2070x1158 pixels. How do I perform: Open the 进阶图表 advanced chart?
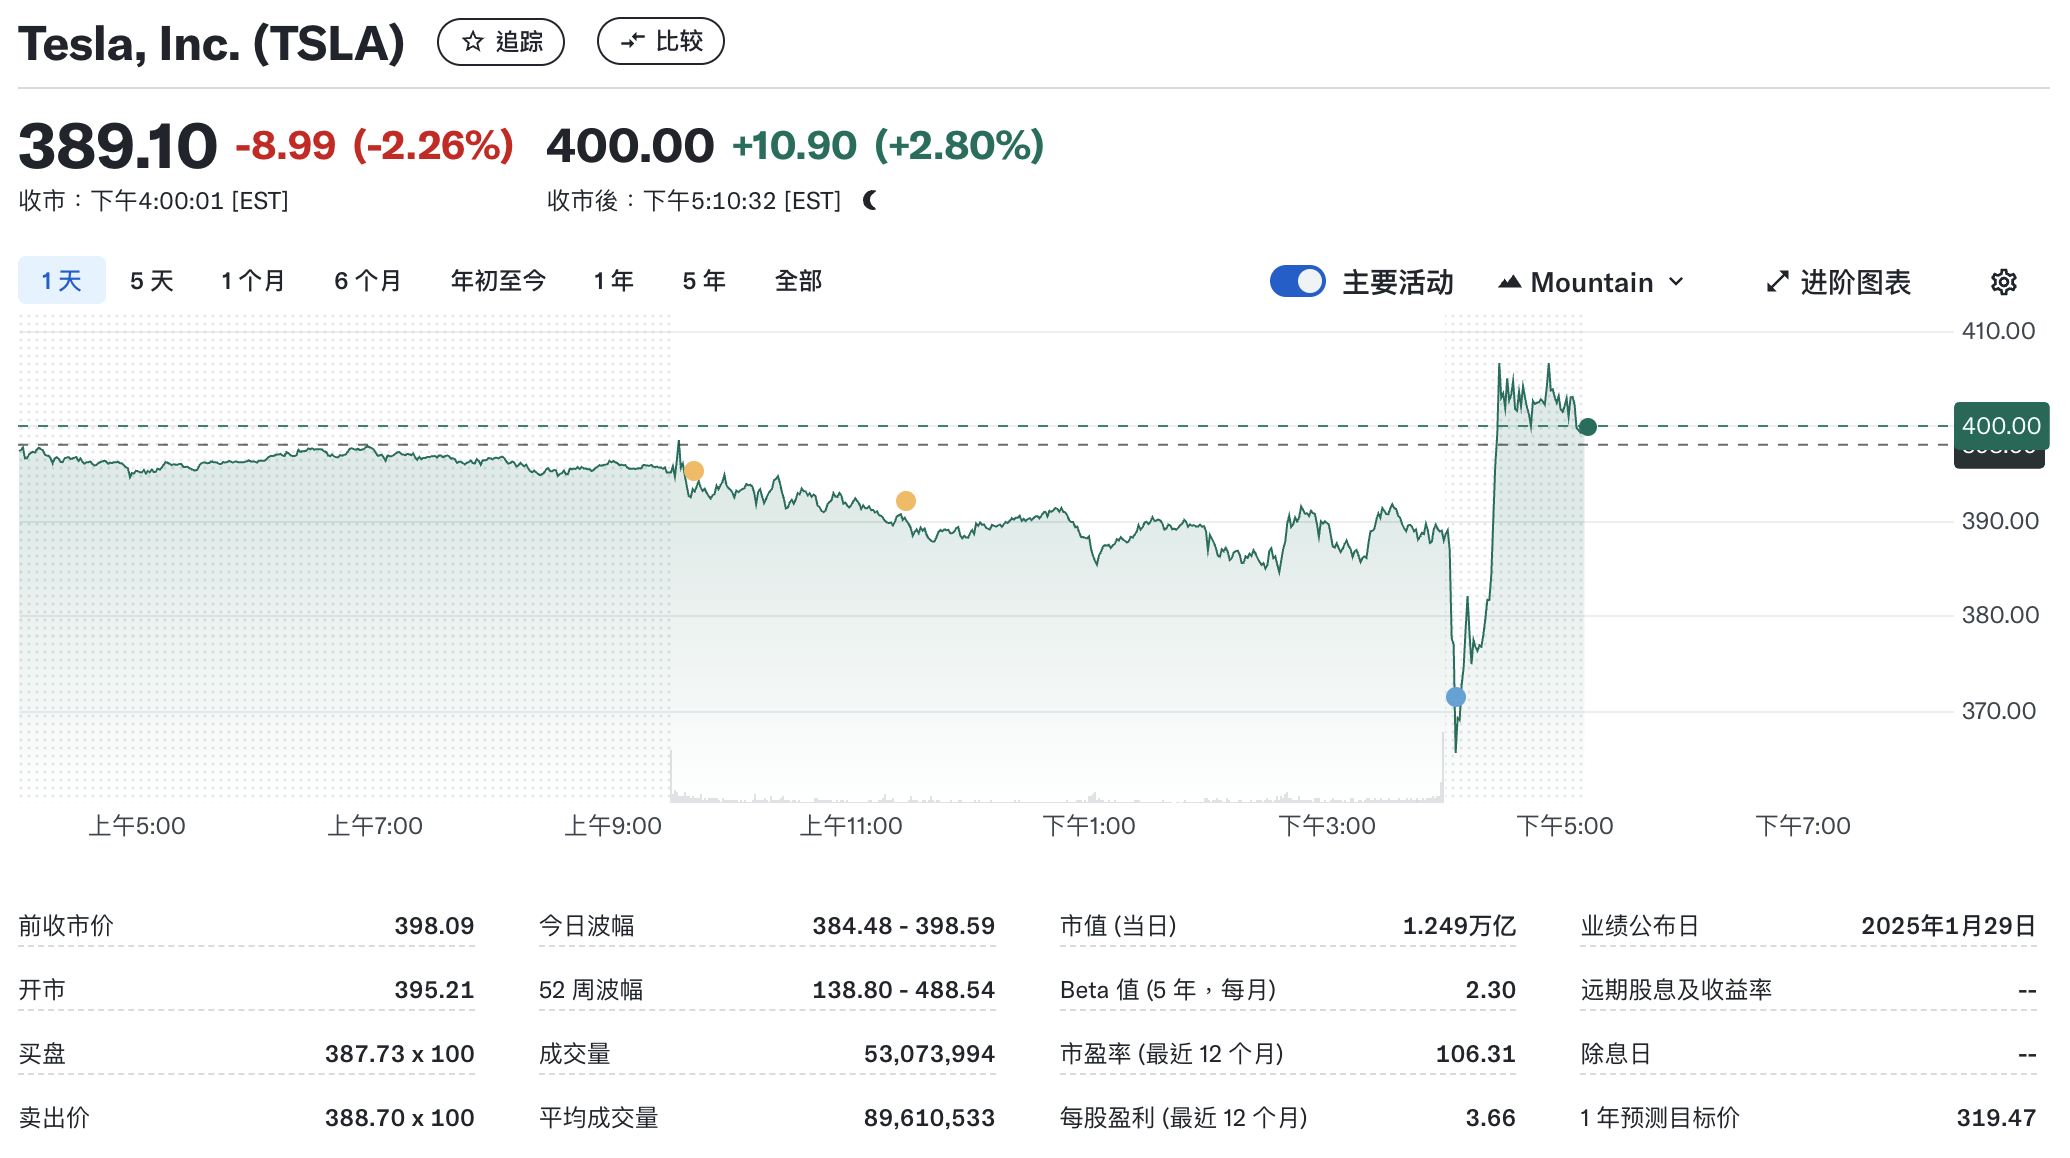click(1855, 281)
